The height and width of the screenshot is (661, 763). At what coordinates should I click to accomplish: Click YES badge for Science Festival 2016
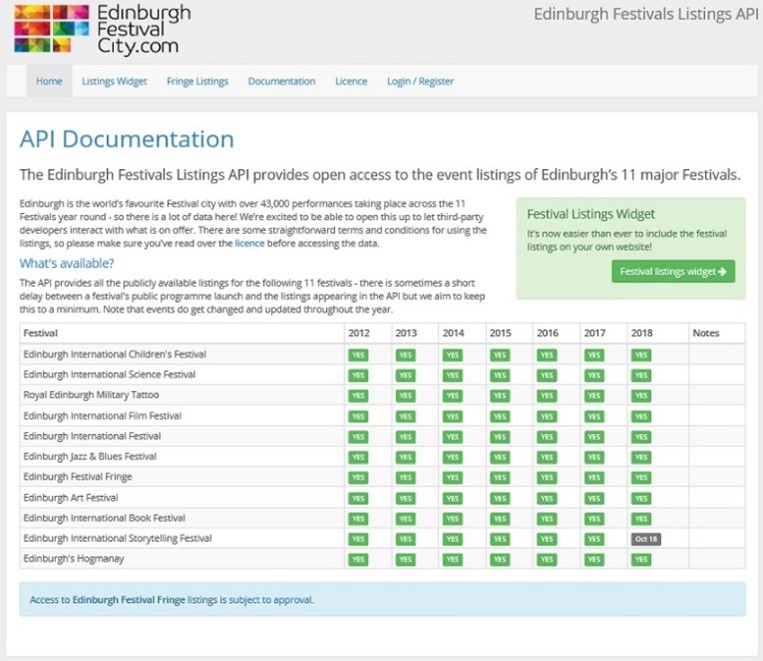[x=547, y=375]
